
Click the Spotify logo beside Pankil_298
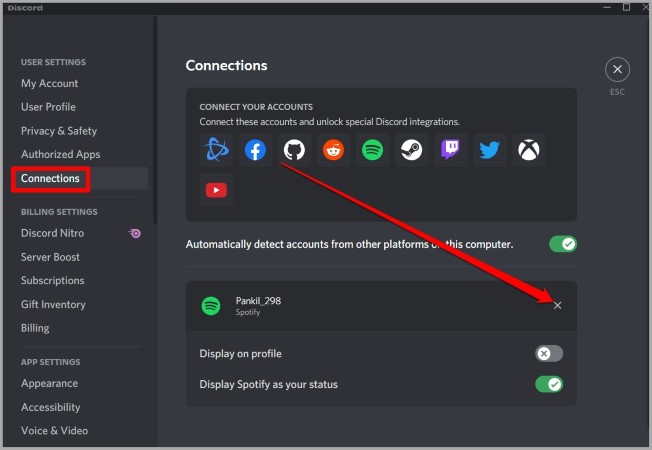[211, 306]
